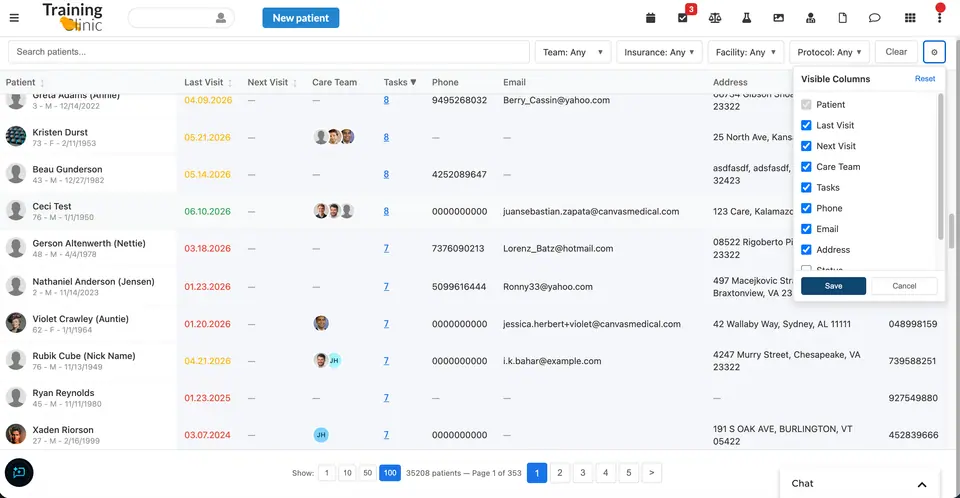This screenshot has height=498, width=960.
Task: Click the Visible Columns panel scrollbar
Action: (941, 165)
